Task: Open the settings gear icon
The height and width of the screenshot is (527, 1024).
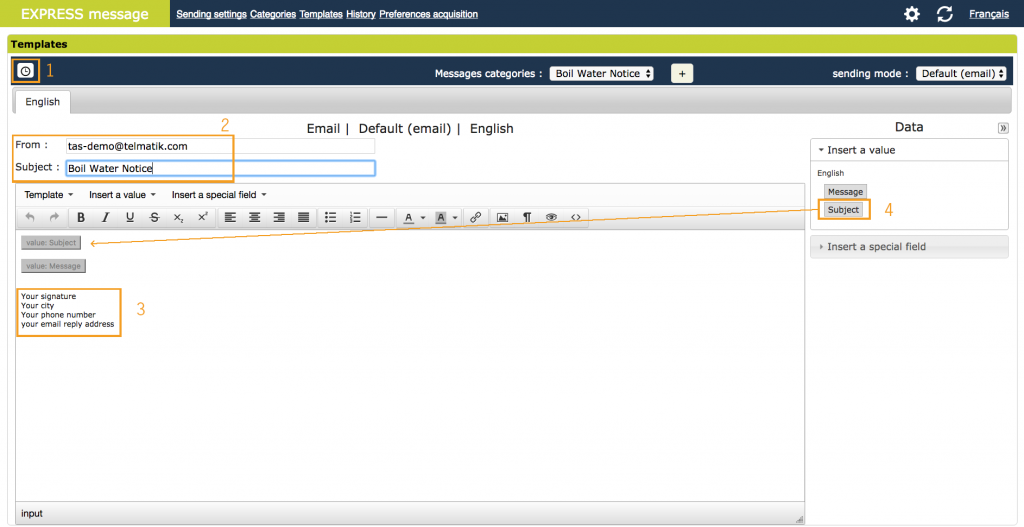Action: click(912, 14)
